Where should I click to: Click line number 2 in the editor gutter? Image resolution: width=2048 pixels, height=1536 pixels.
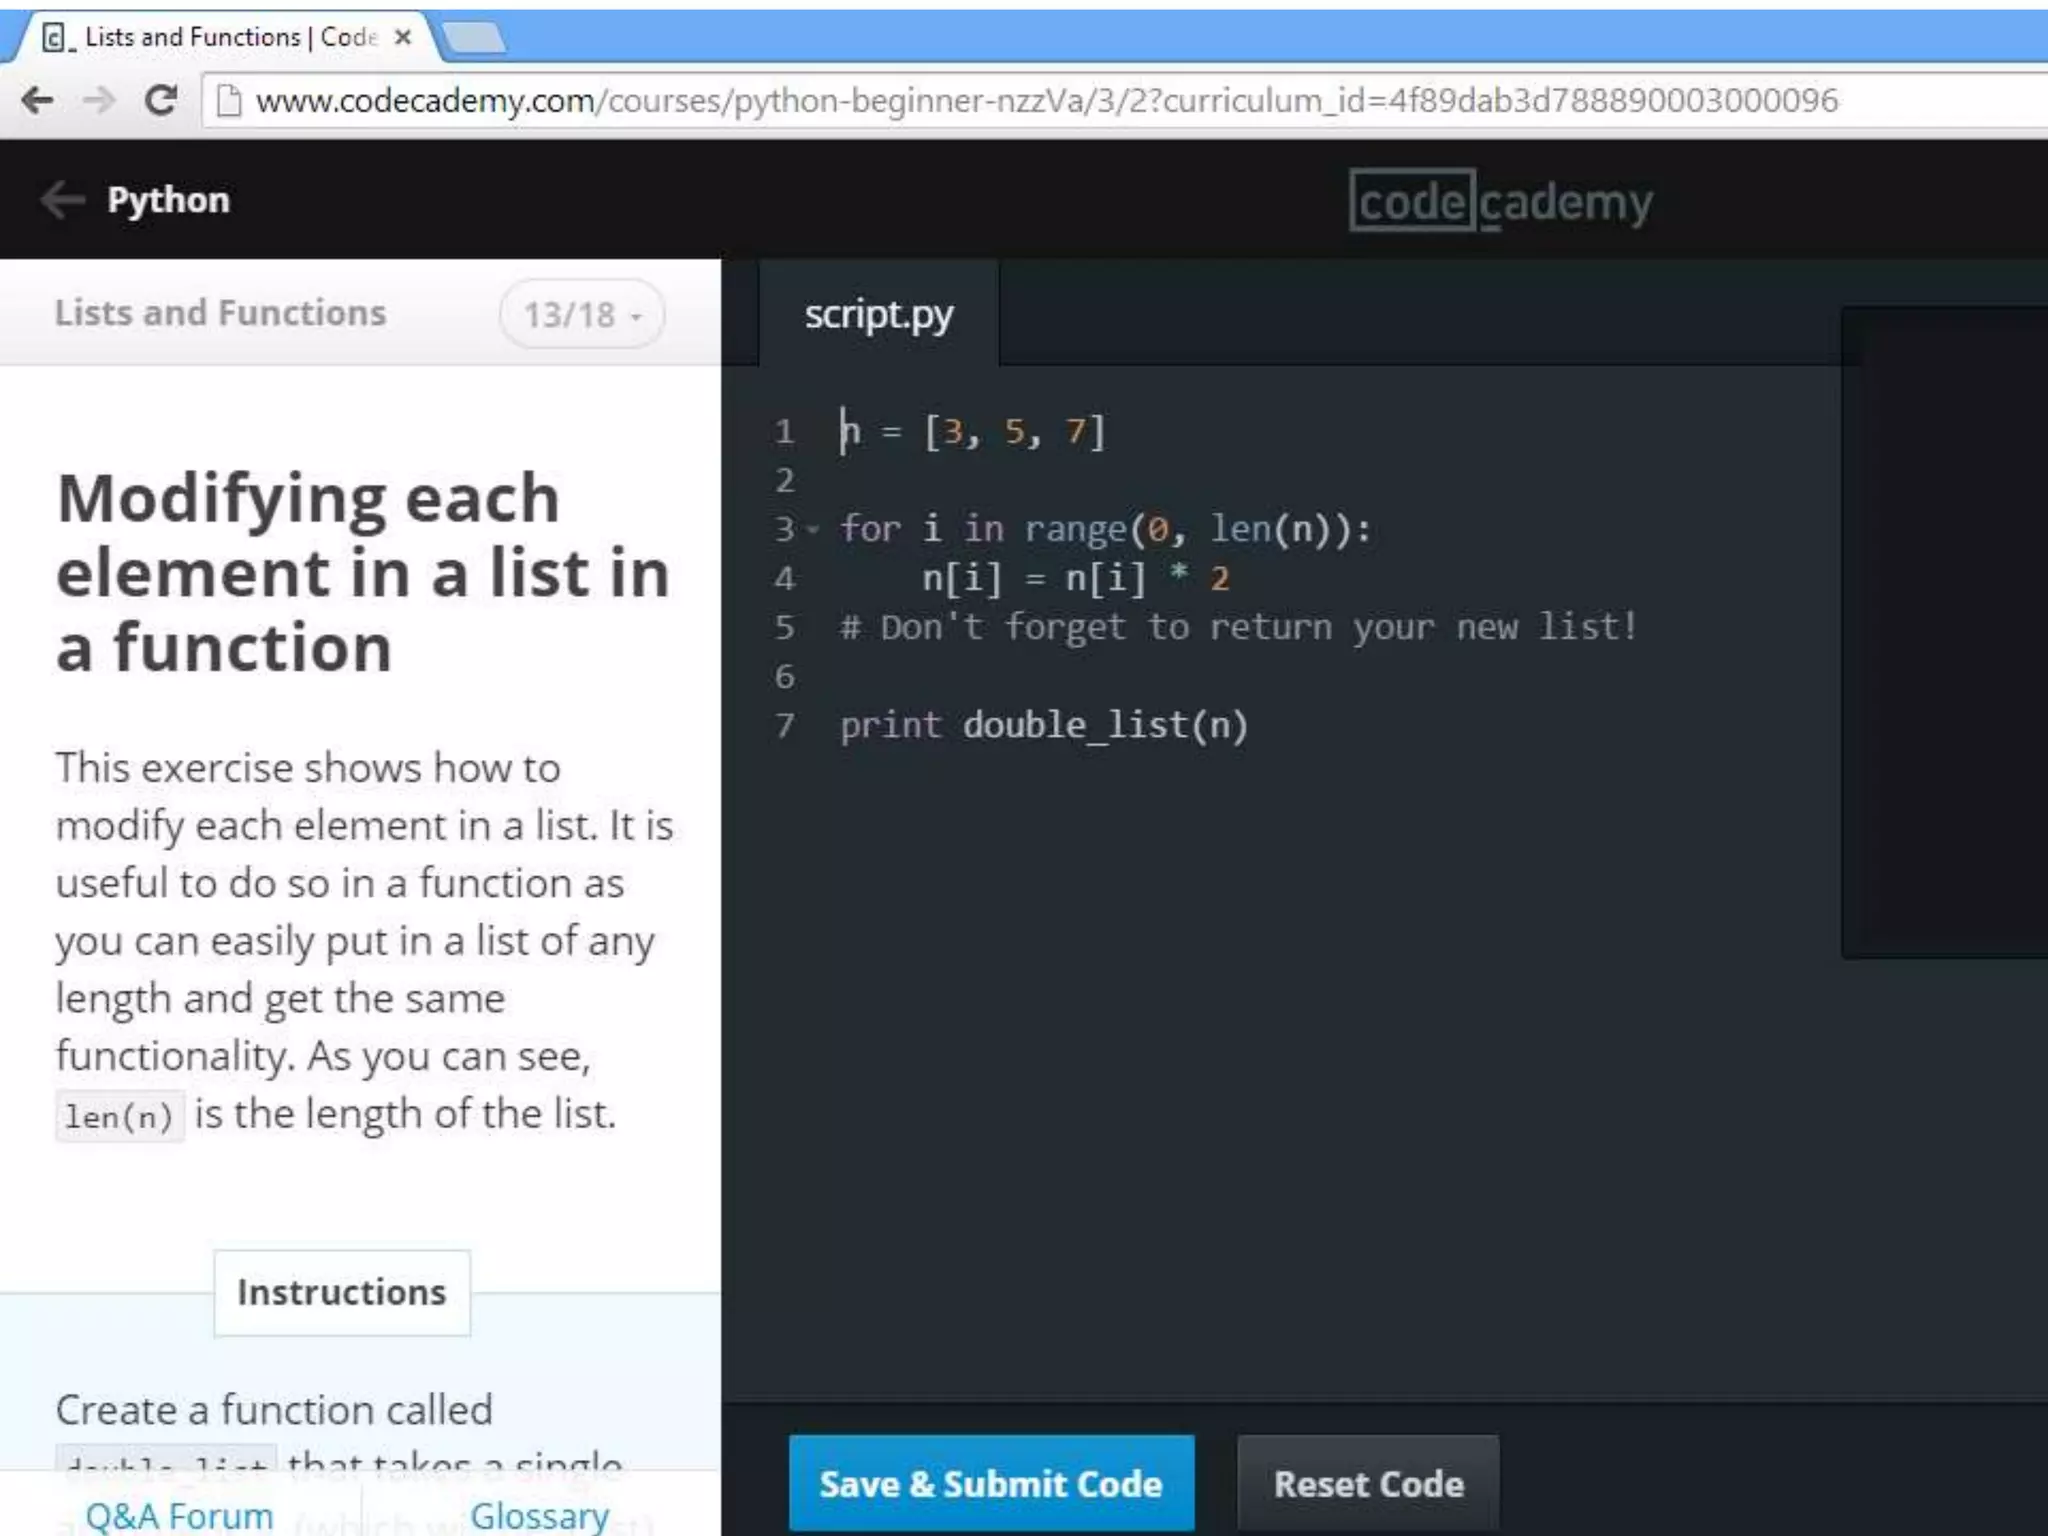[x=784, y=481]
